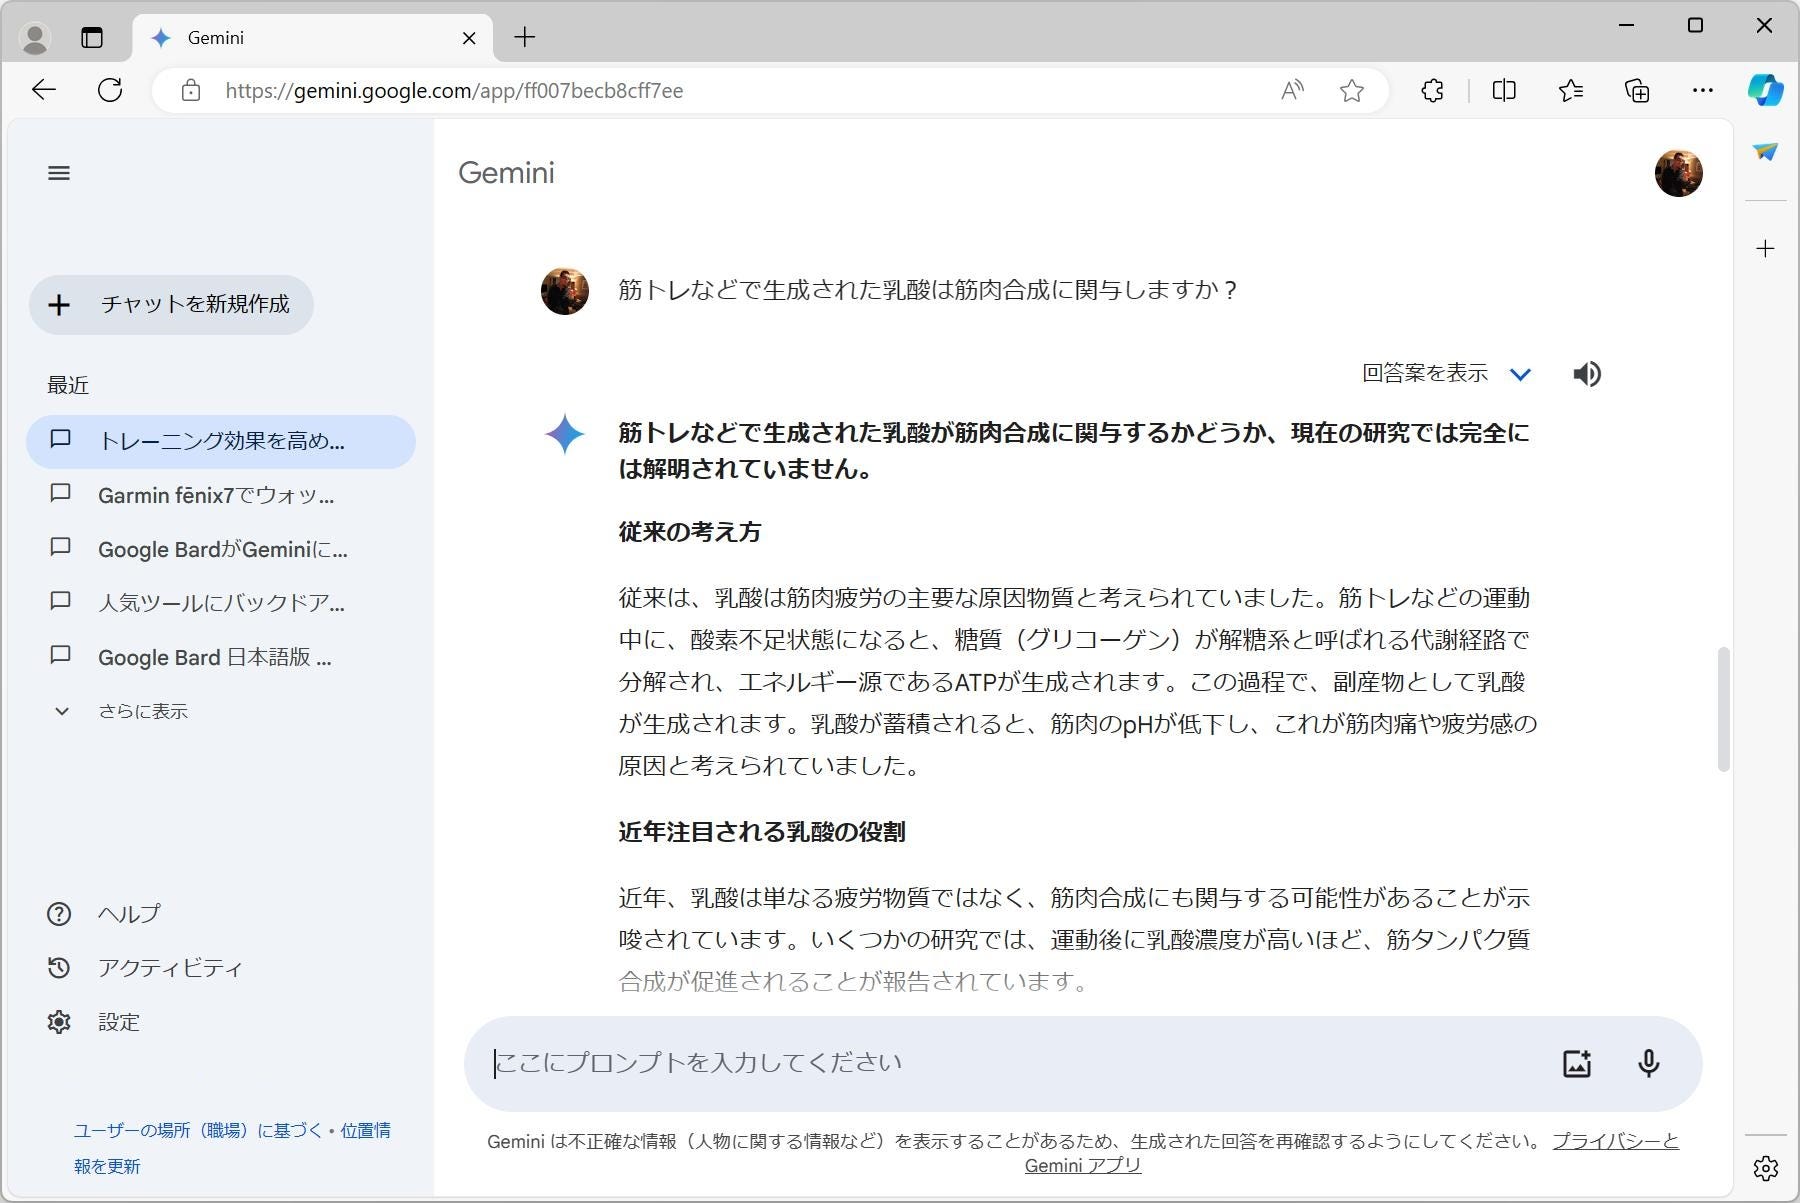The width and height of the screenshot is (1800, 1203).
Task: Start a new chat with チャットを新規作成
Action: coord(171,305)
